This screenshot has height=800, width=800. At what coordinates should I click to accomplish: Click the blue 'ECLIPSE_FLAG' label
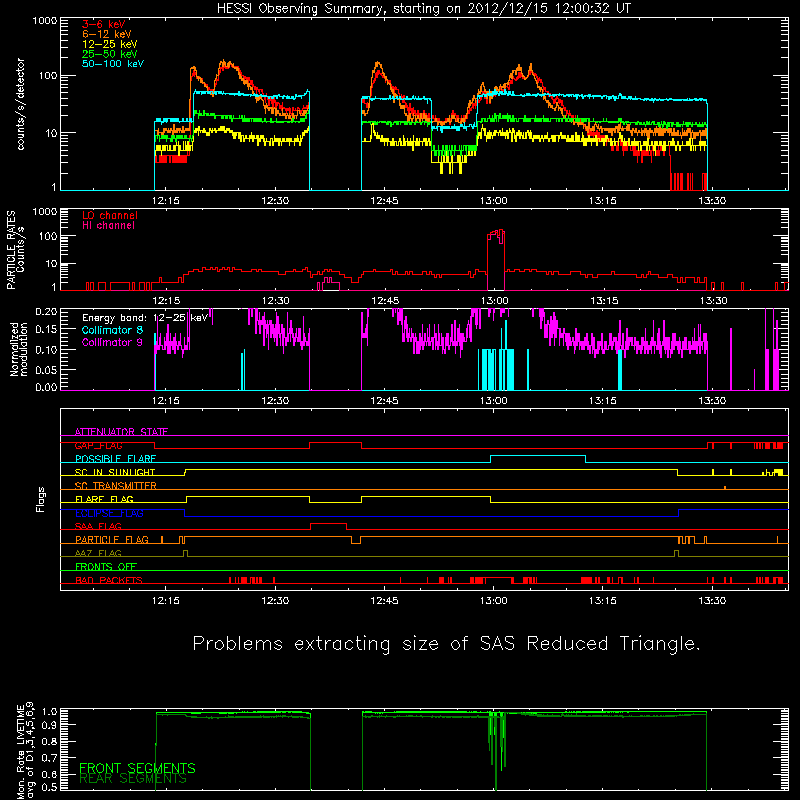click(109, 513)
